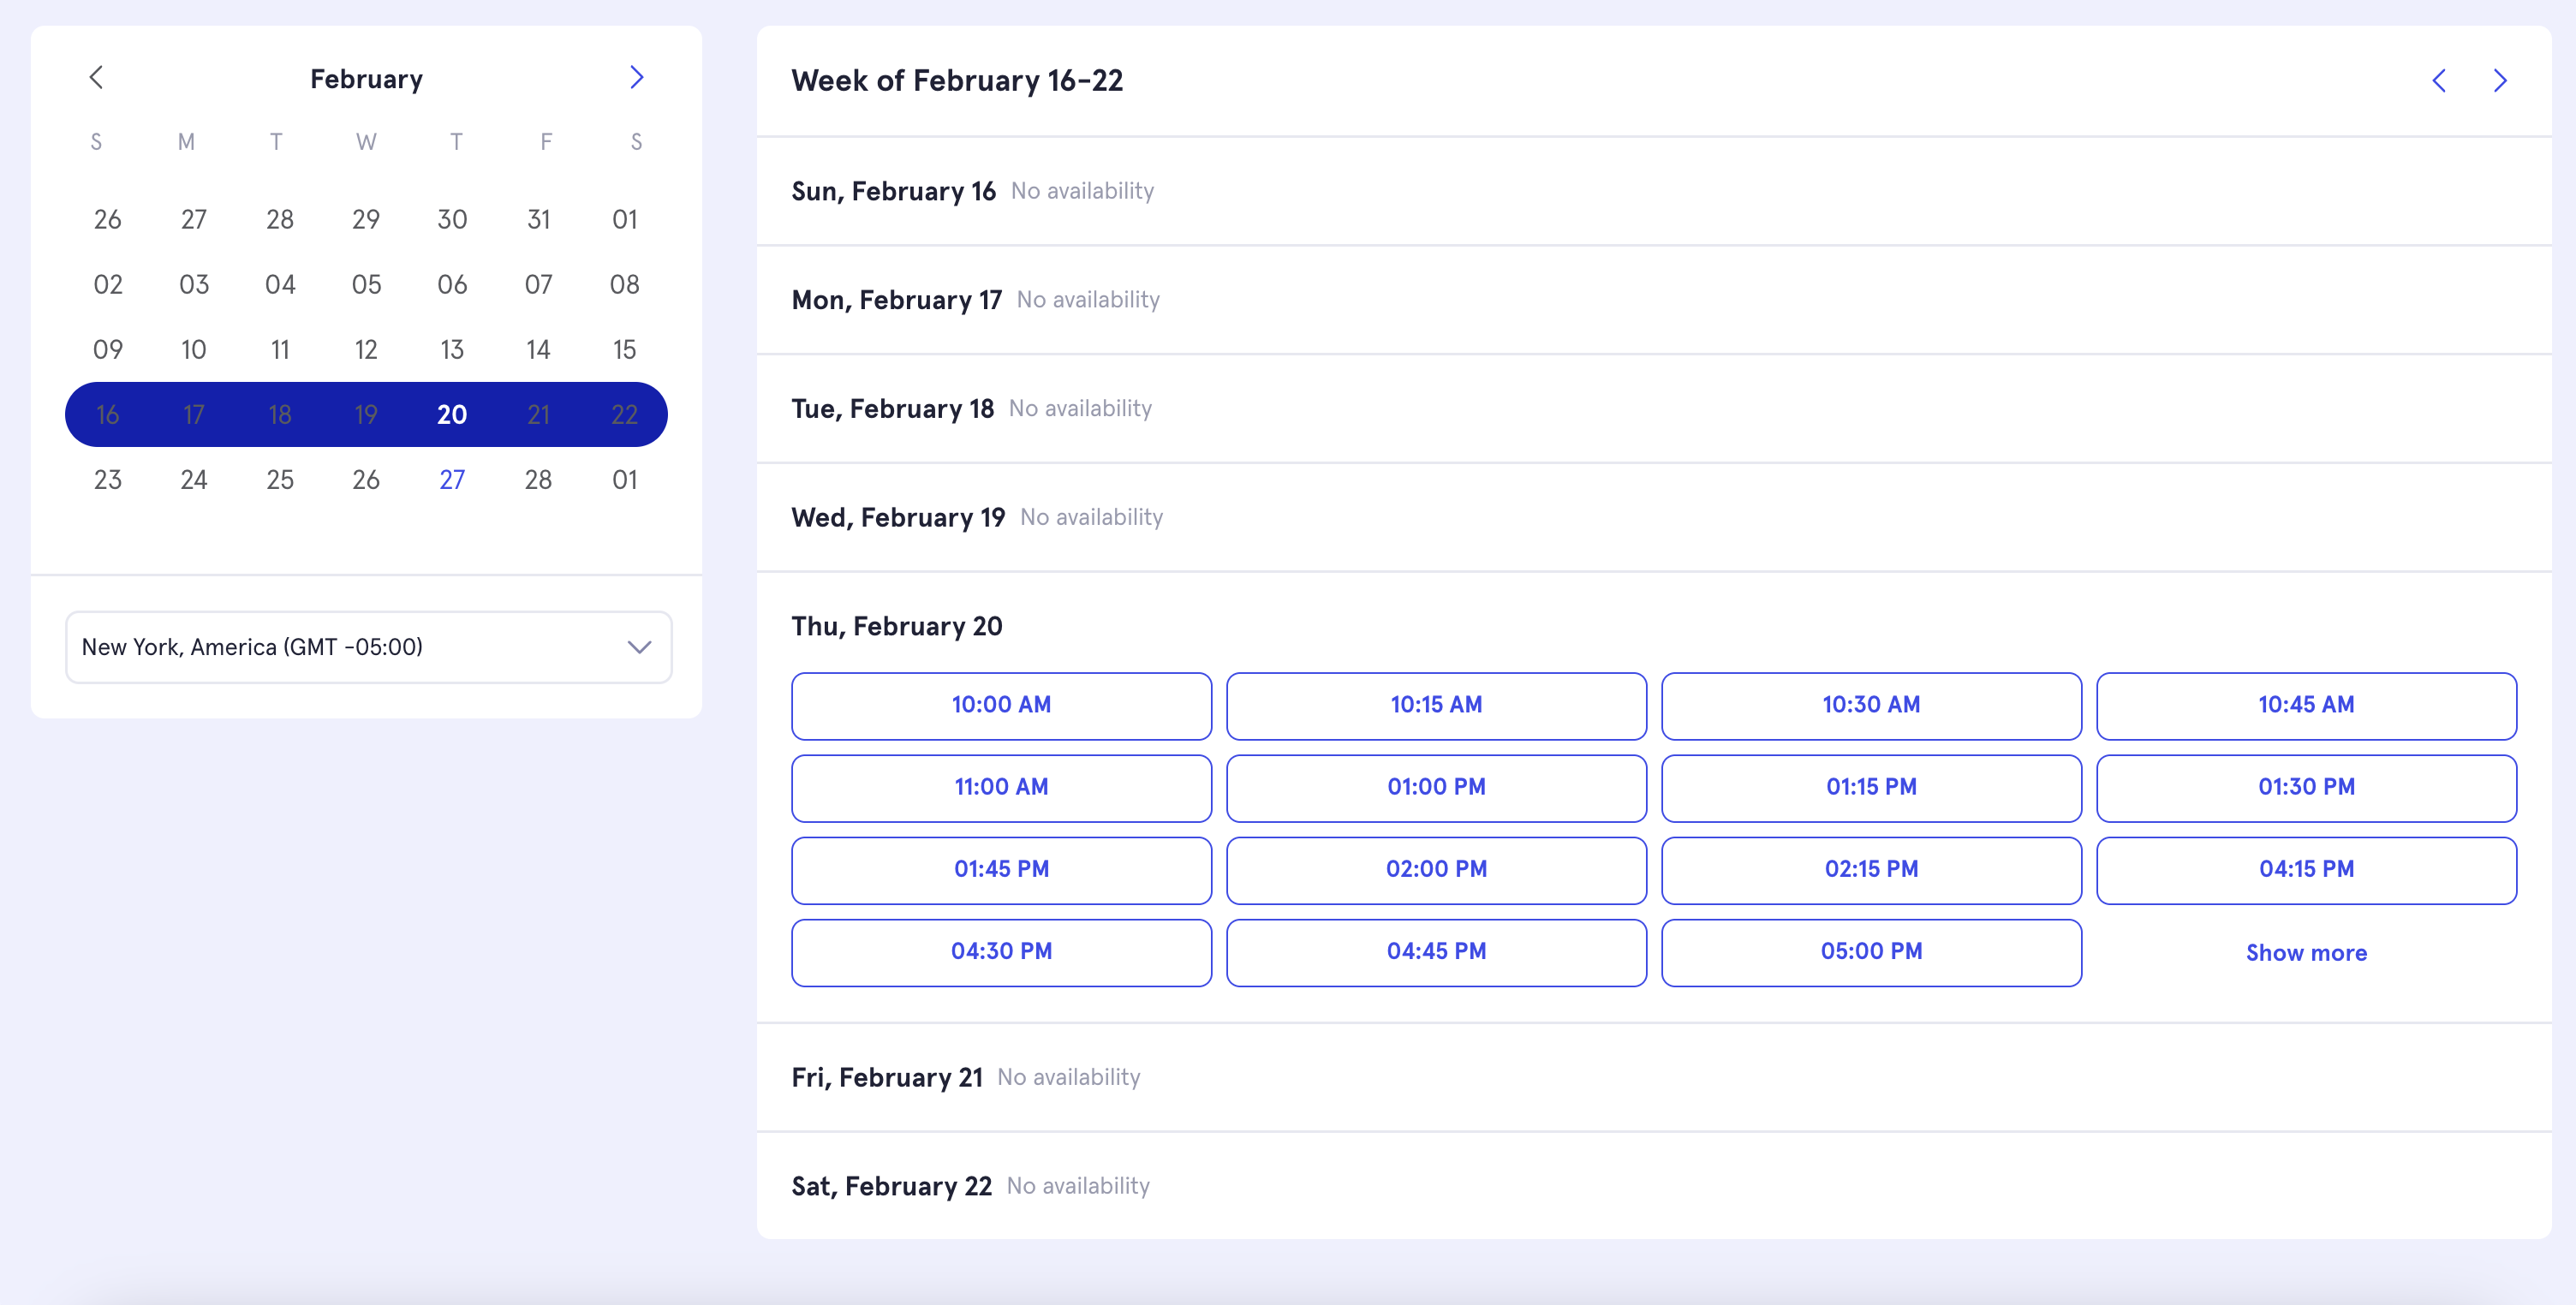Select the 11:00 AM time slot
2576x1305 pixels.
[1001, 787]
